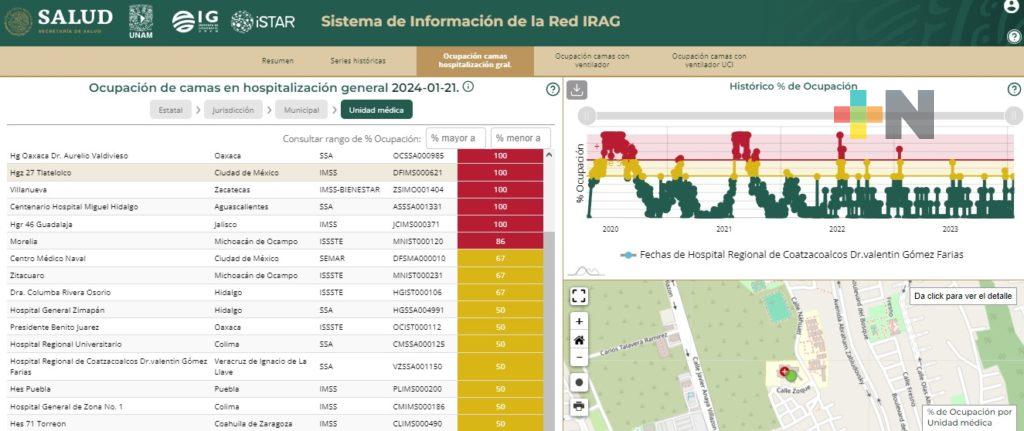Screen dimensions: 1024x431
Task: Select Centenario Hospital Miguel Hidalgo row
Action: point(276,207)
